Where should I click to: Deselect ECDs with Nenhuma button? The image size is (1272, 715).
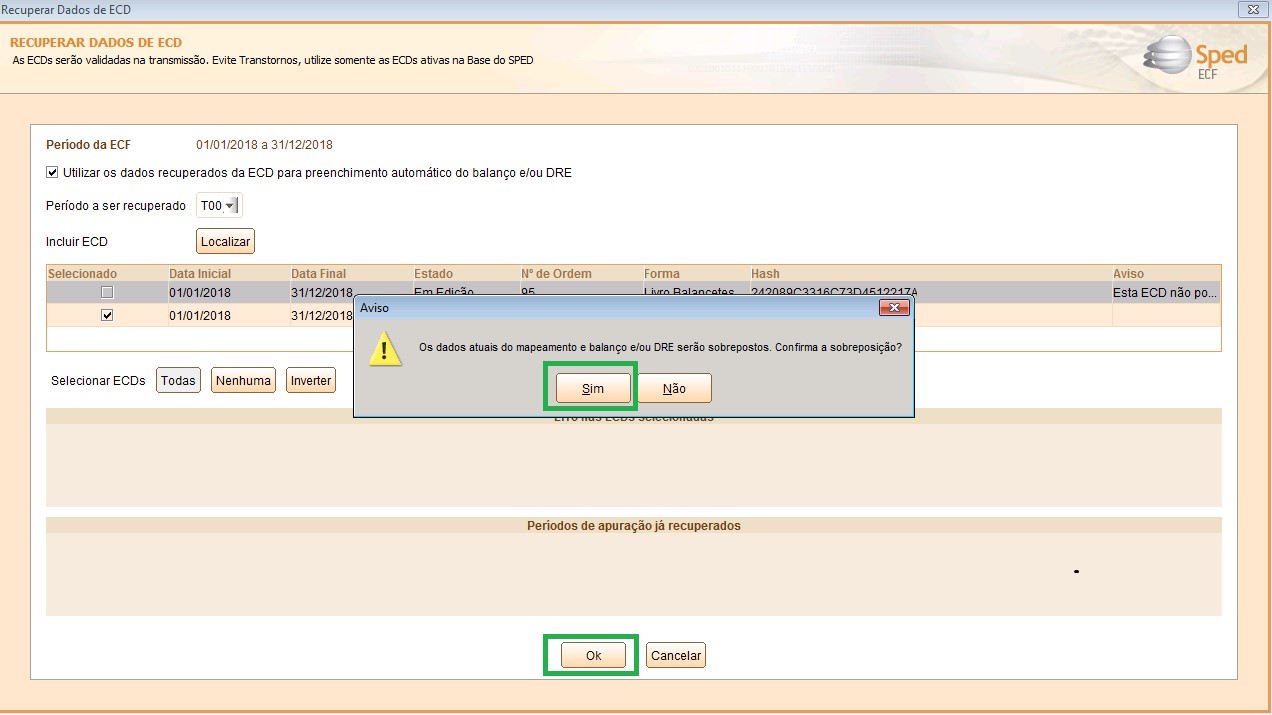point(243,380)
